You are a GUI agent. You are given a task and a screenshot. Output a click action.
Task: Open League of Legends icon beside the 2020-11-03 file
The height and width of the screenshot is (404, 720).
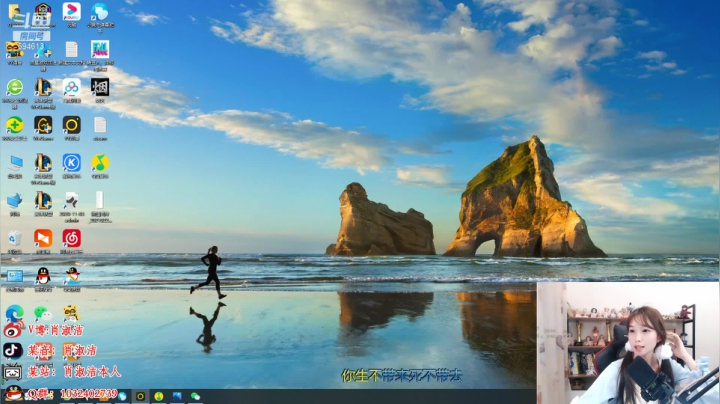pyautogui.click(x=43, y=201)
